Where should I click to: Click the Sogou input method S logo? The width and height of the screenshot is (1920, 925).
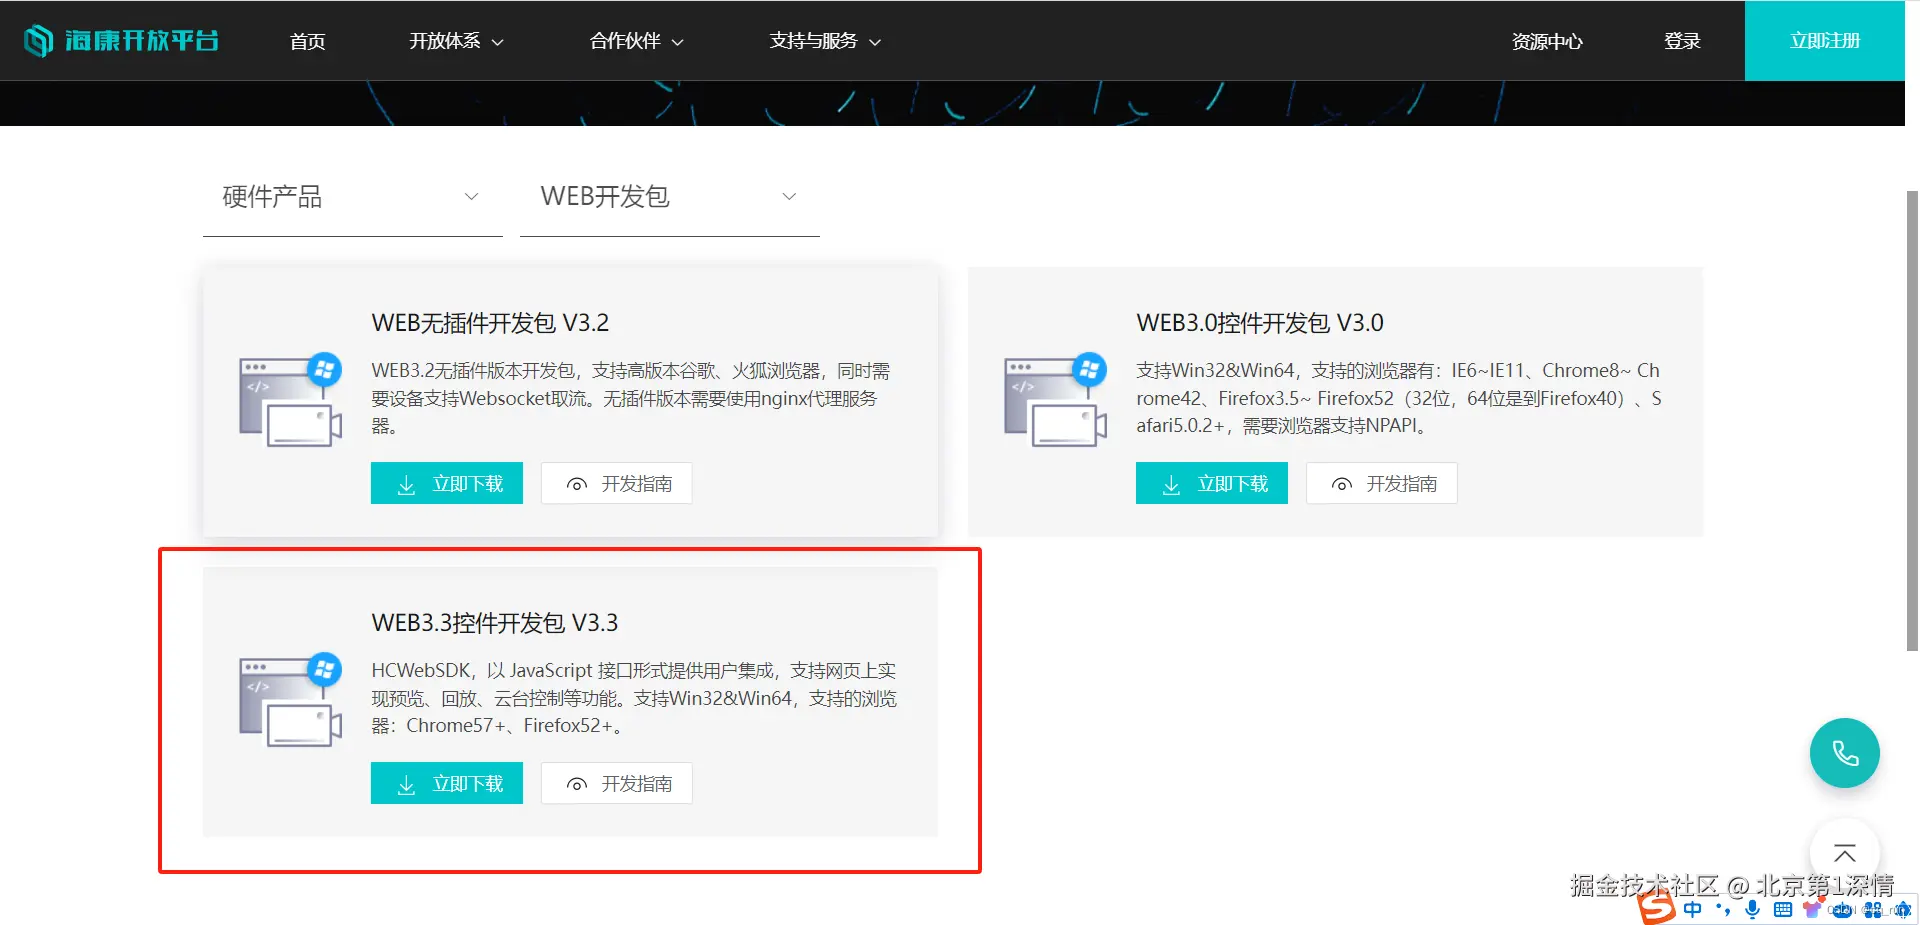[1656, 908]
